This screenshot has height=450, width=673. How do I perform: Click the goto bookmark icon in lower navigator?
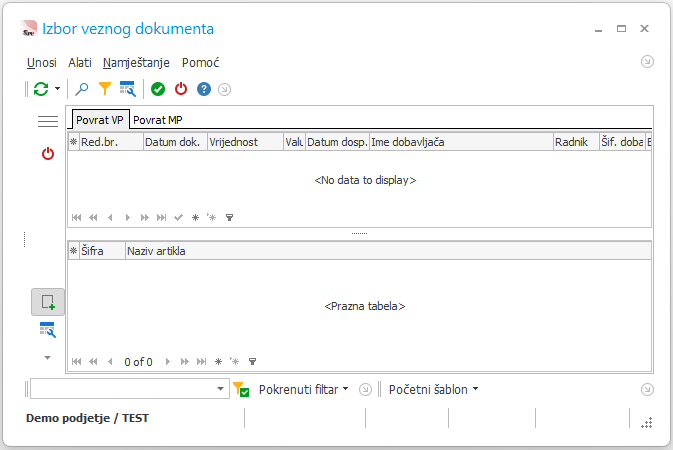235,362
